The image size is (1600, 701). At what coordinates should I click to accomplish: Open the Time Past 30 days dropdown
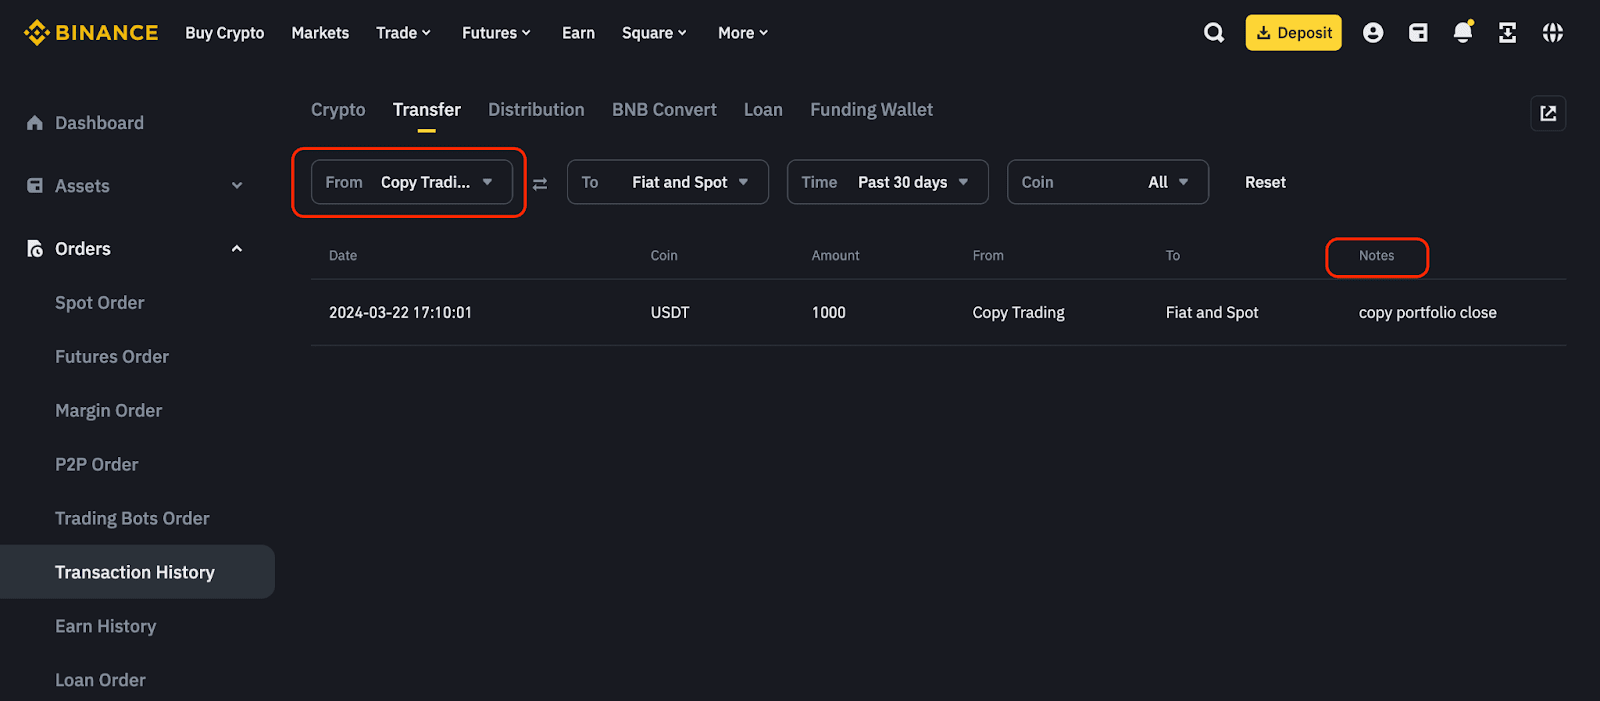point(888,182)
